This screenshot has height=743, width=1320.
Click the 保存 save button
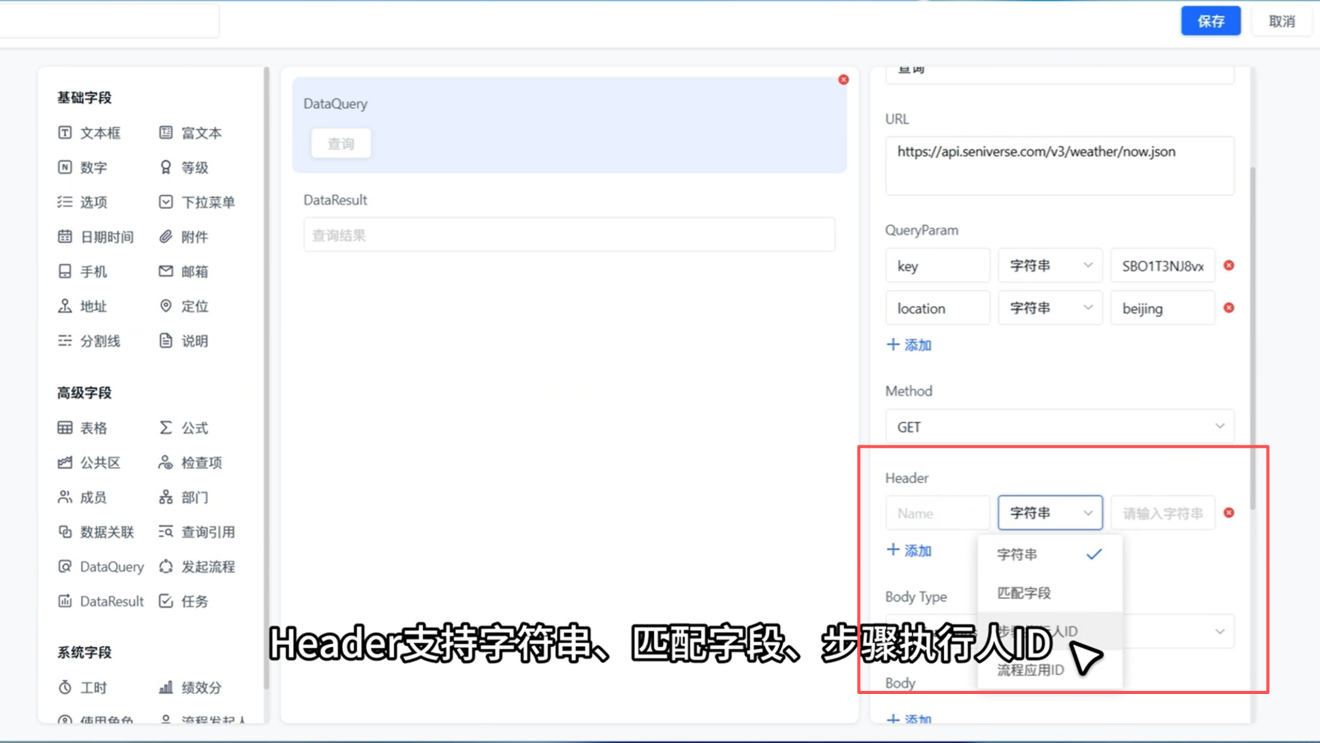(1211, 21)
